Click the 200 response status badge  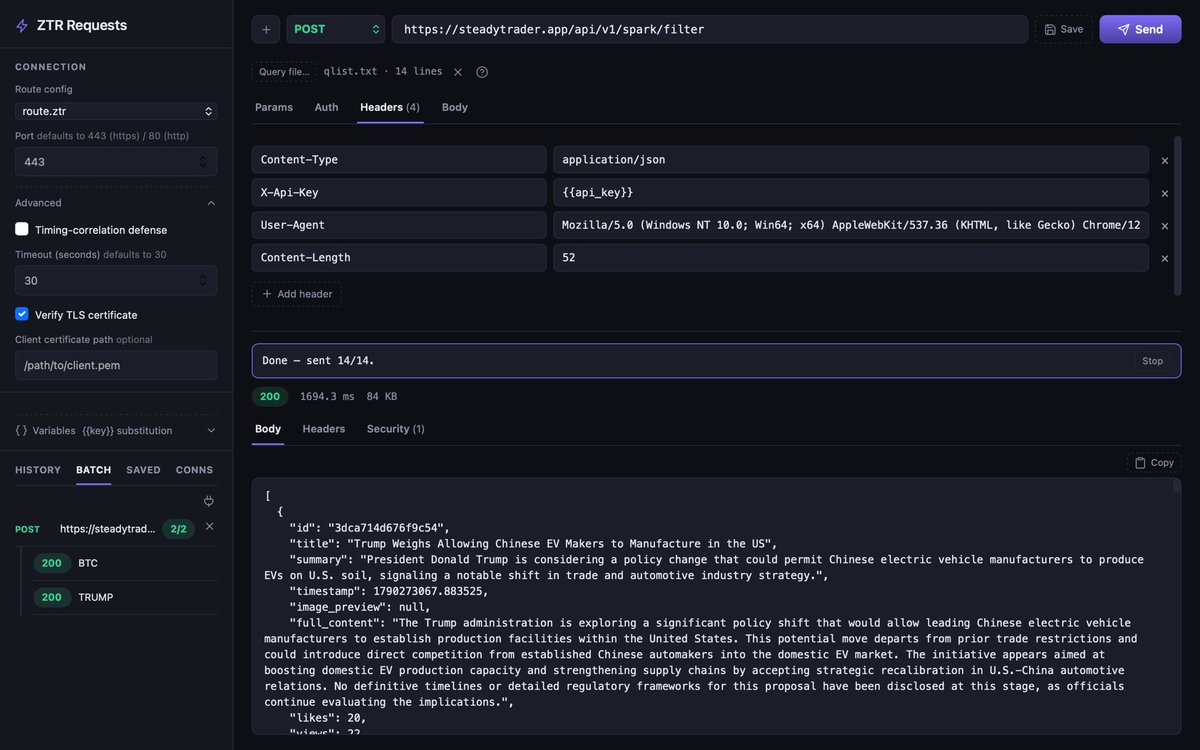(x=270, y=397)
